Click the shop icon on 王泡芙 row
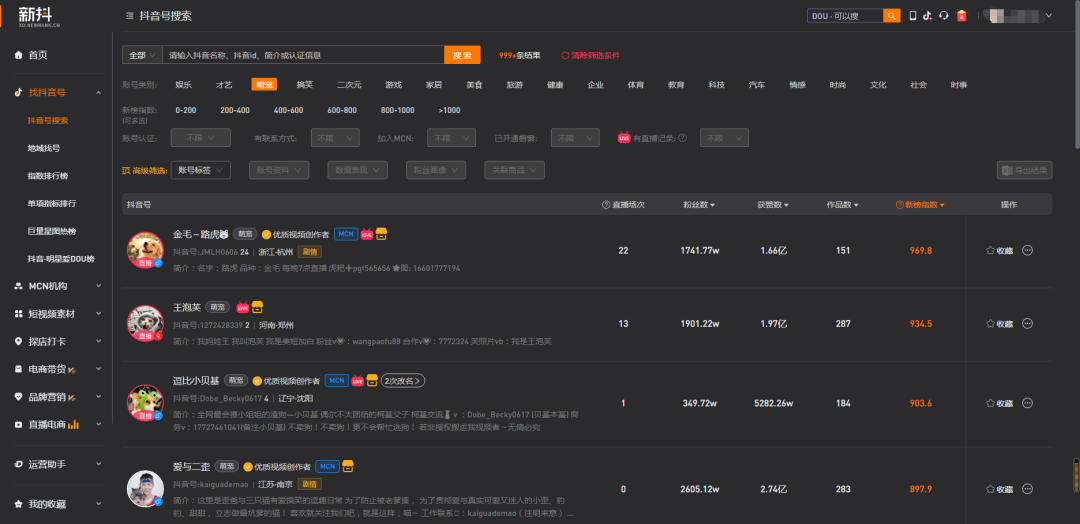The height and width of the screenshot is (524, 1080). pyautogui.click(x=257, y=307)
